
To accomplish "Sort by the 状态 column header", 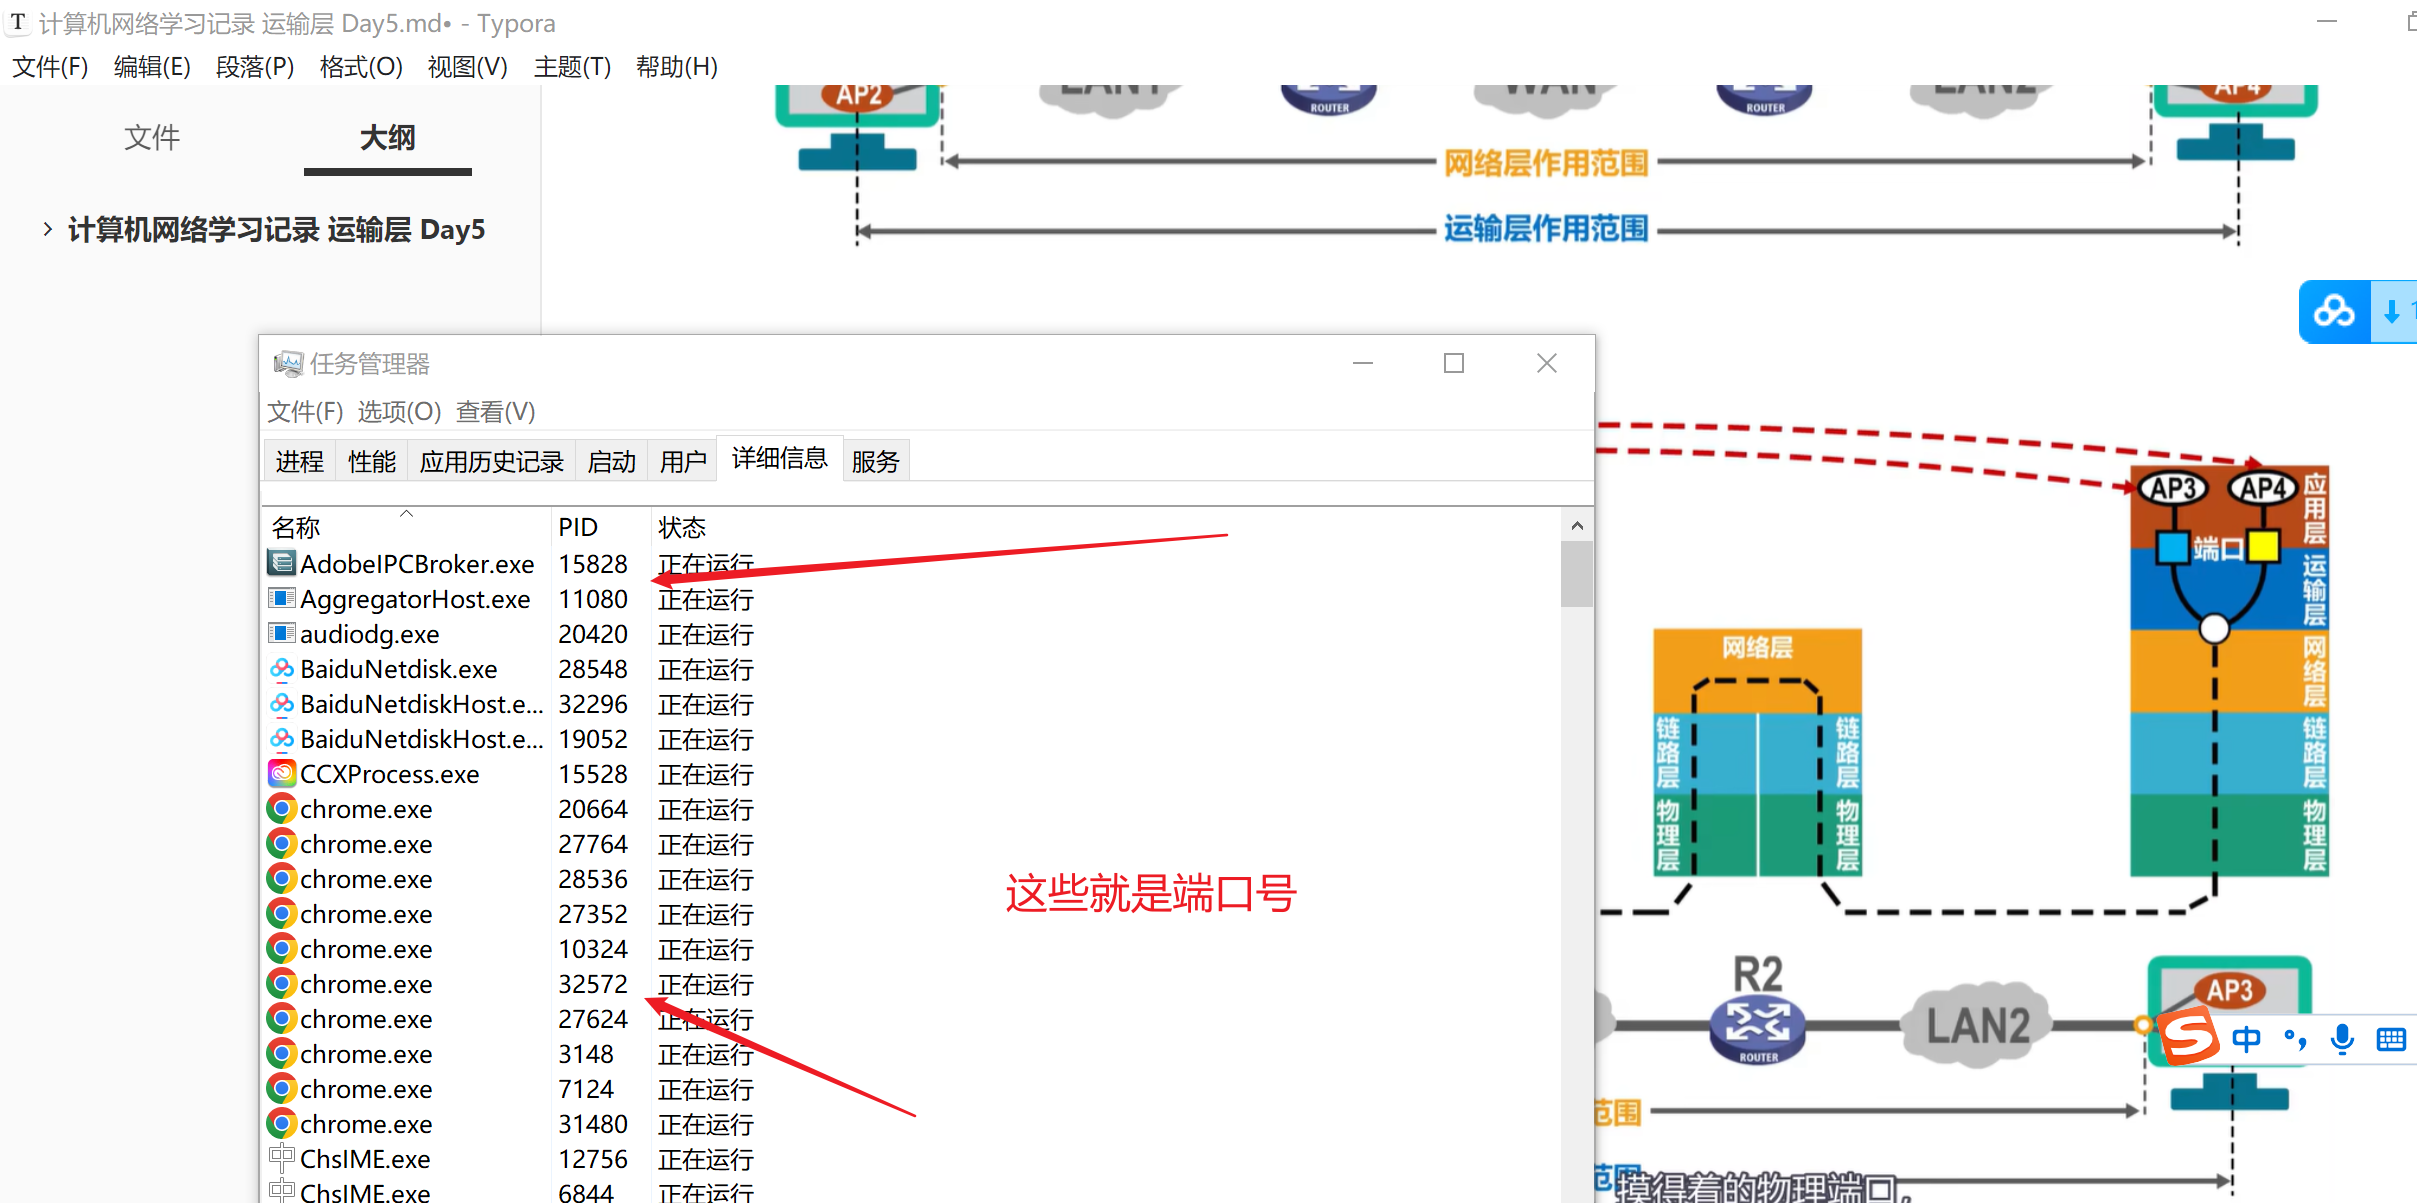I will pyautogui.click(x=683, y=526).
